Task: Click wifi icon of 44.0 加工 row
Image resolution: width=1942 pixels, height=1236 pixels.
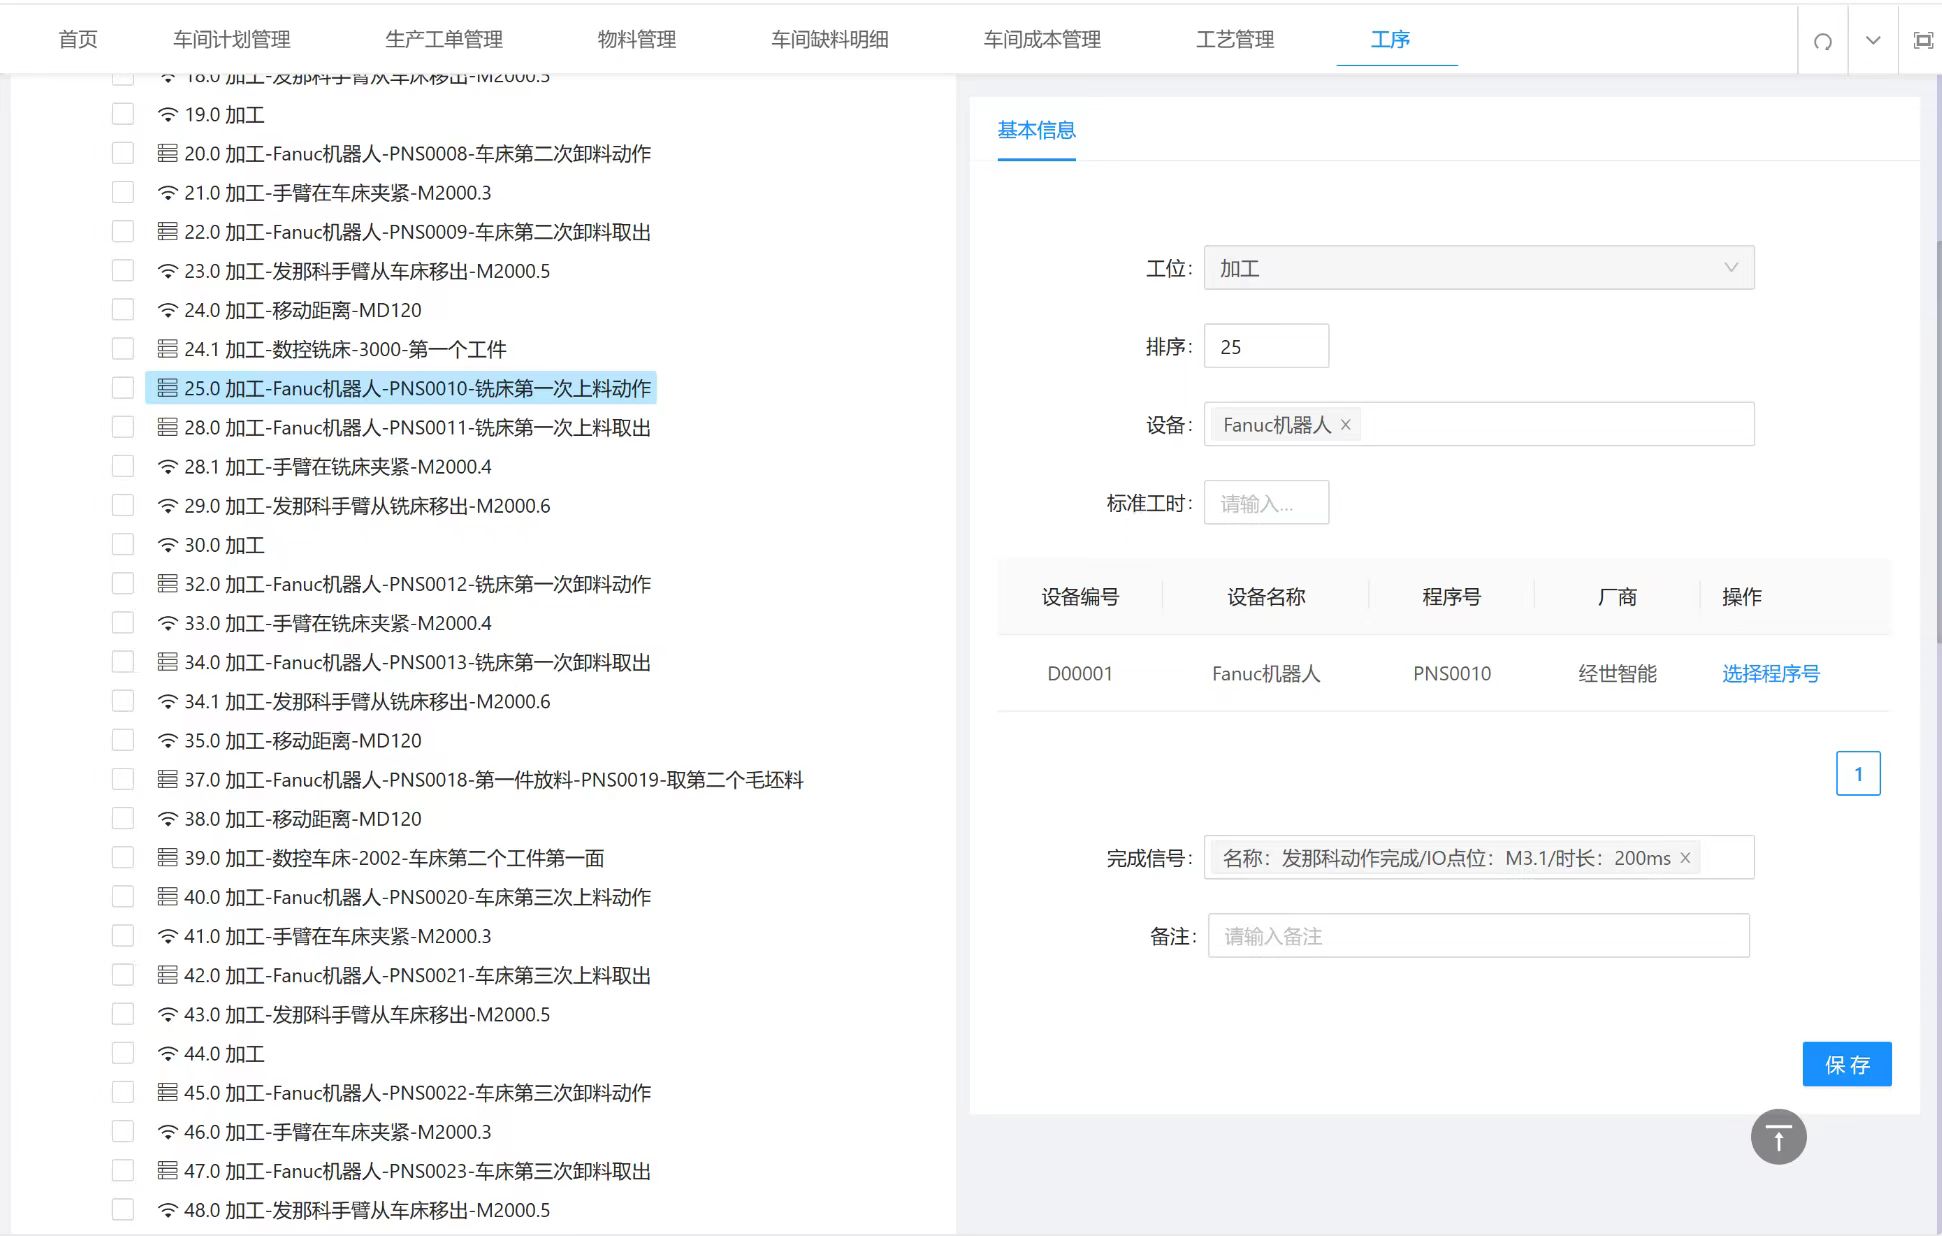Action: [168, 1054]
